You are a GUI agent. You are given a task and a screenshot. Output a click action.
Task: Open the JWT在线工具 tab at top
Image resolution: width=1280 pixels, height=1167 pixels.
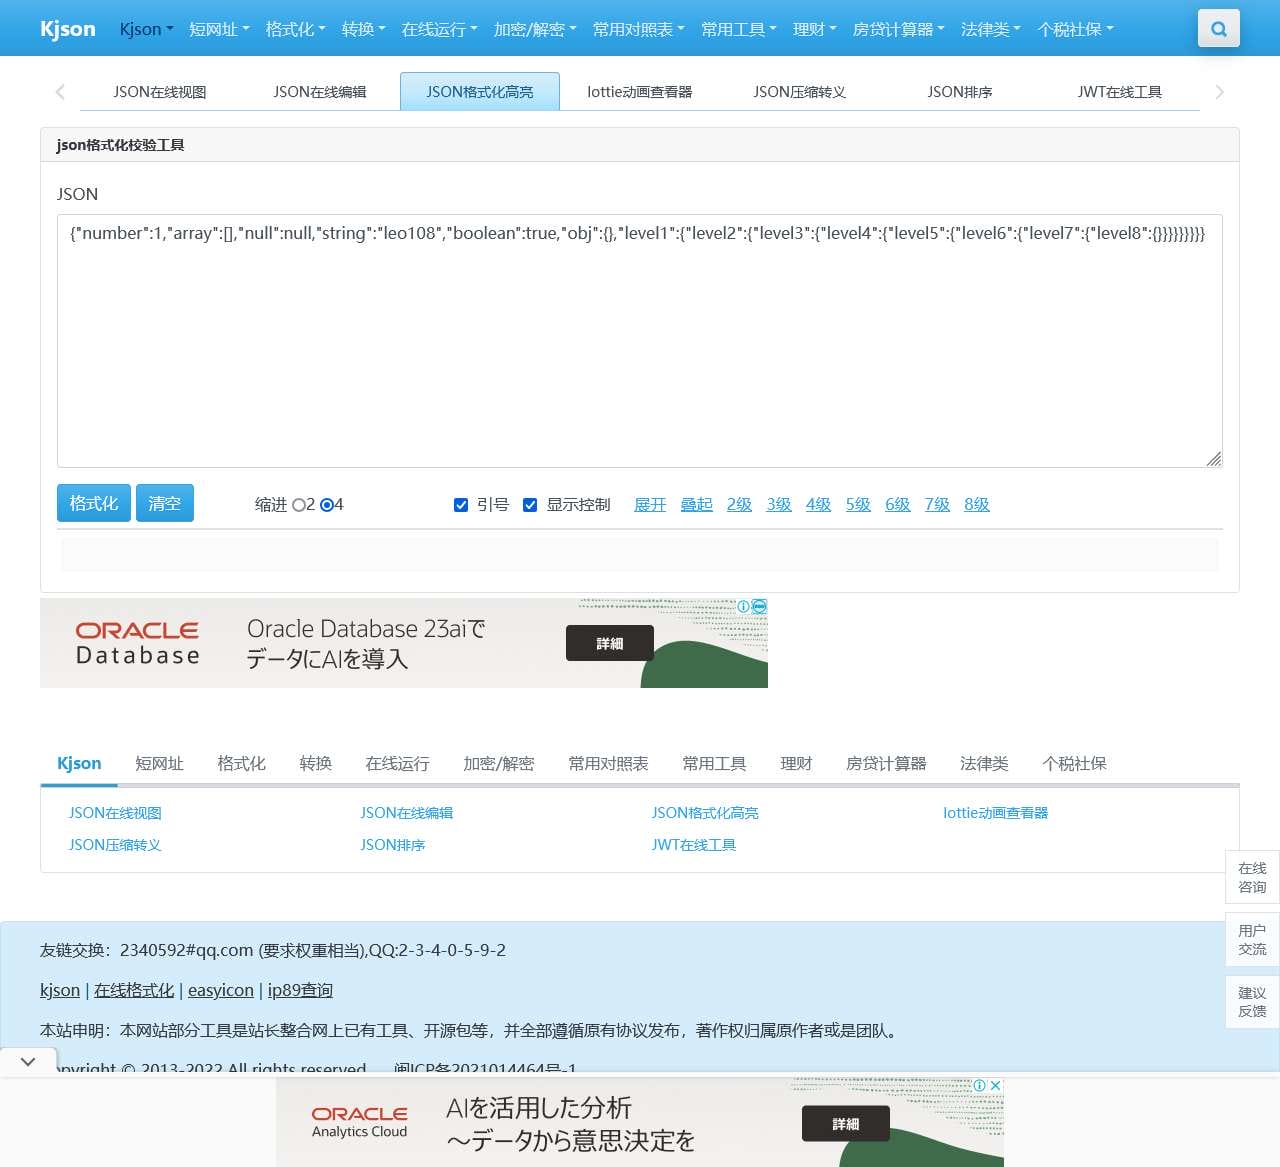1120,92
